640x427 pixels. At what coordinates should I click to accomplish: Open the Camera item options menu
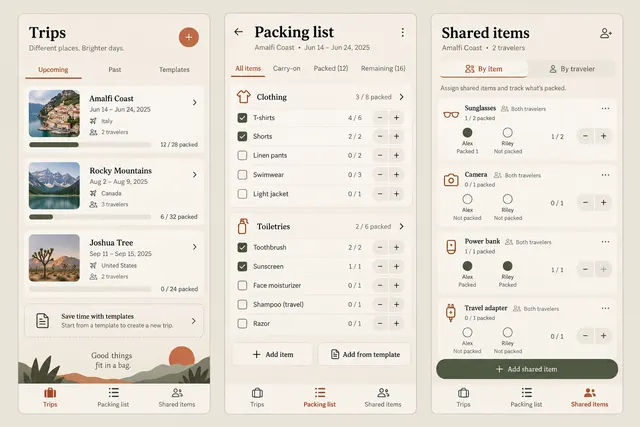pyautogui.click(x=605, y=175)
